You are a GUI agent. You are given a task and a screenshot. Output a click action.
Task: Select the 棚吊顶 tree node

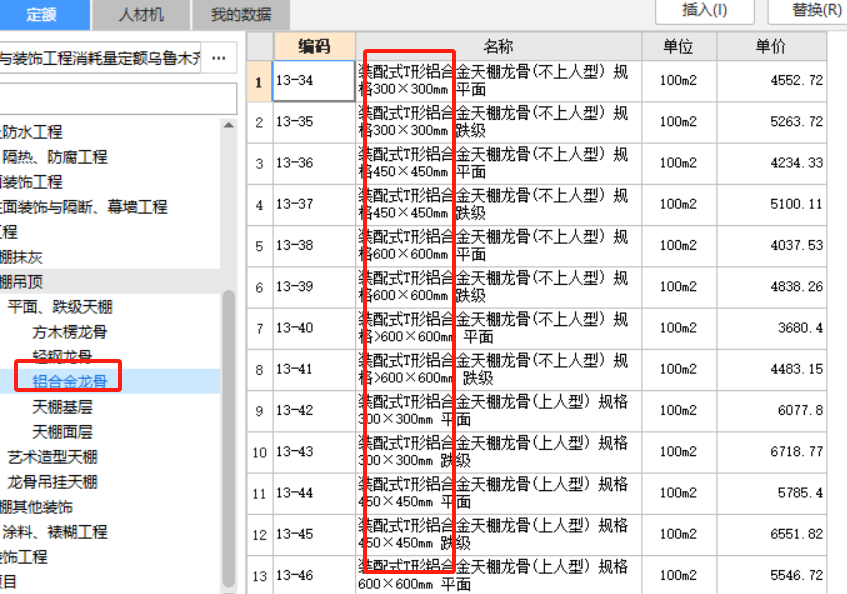[x=22, y=282]
